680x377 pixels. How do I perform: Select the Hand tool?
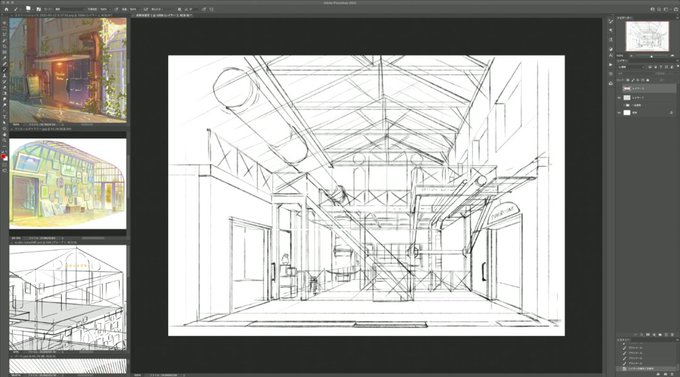pos(4,134)
